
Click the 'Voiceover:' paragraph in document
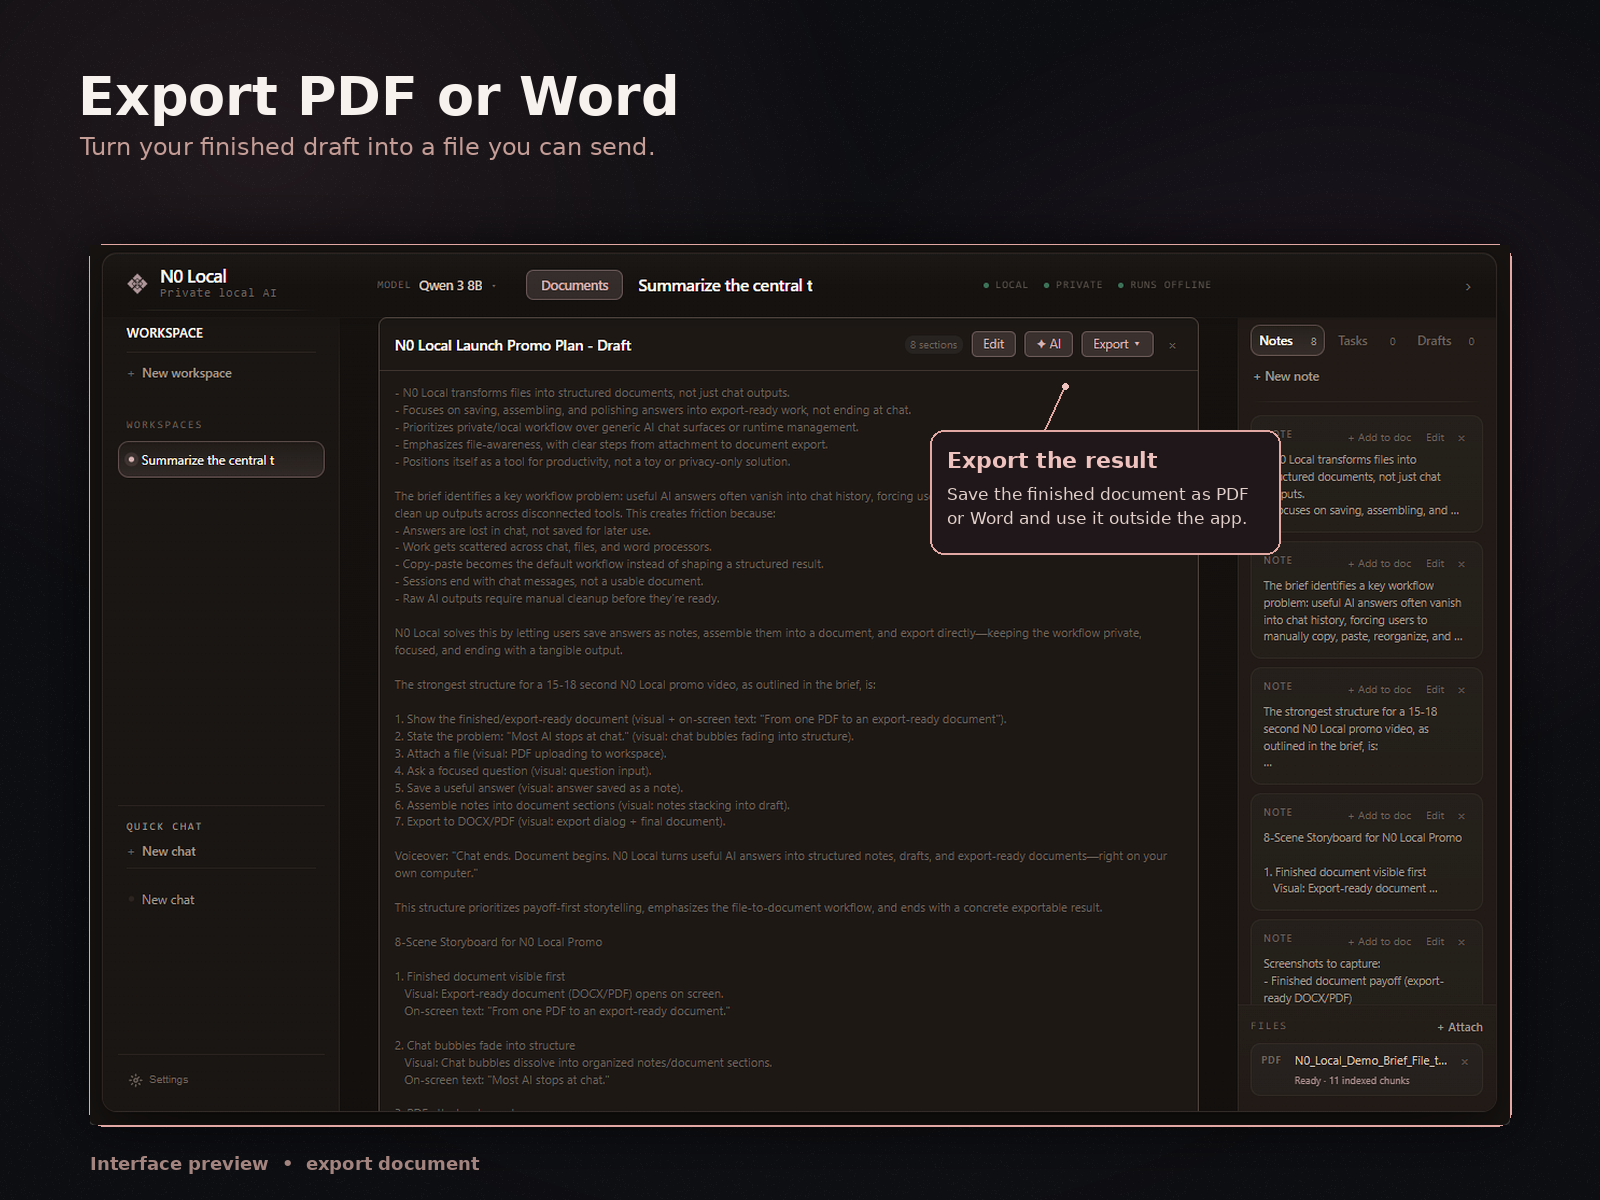[x=781, y=865]
